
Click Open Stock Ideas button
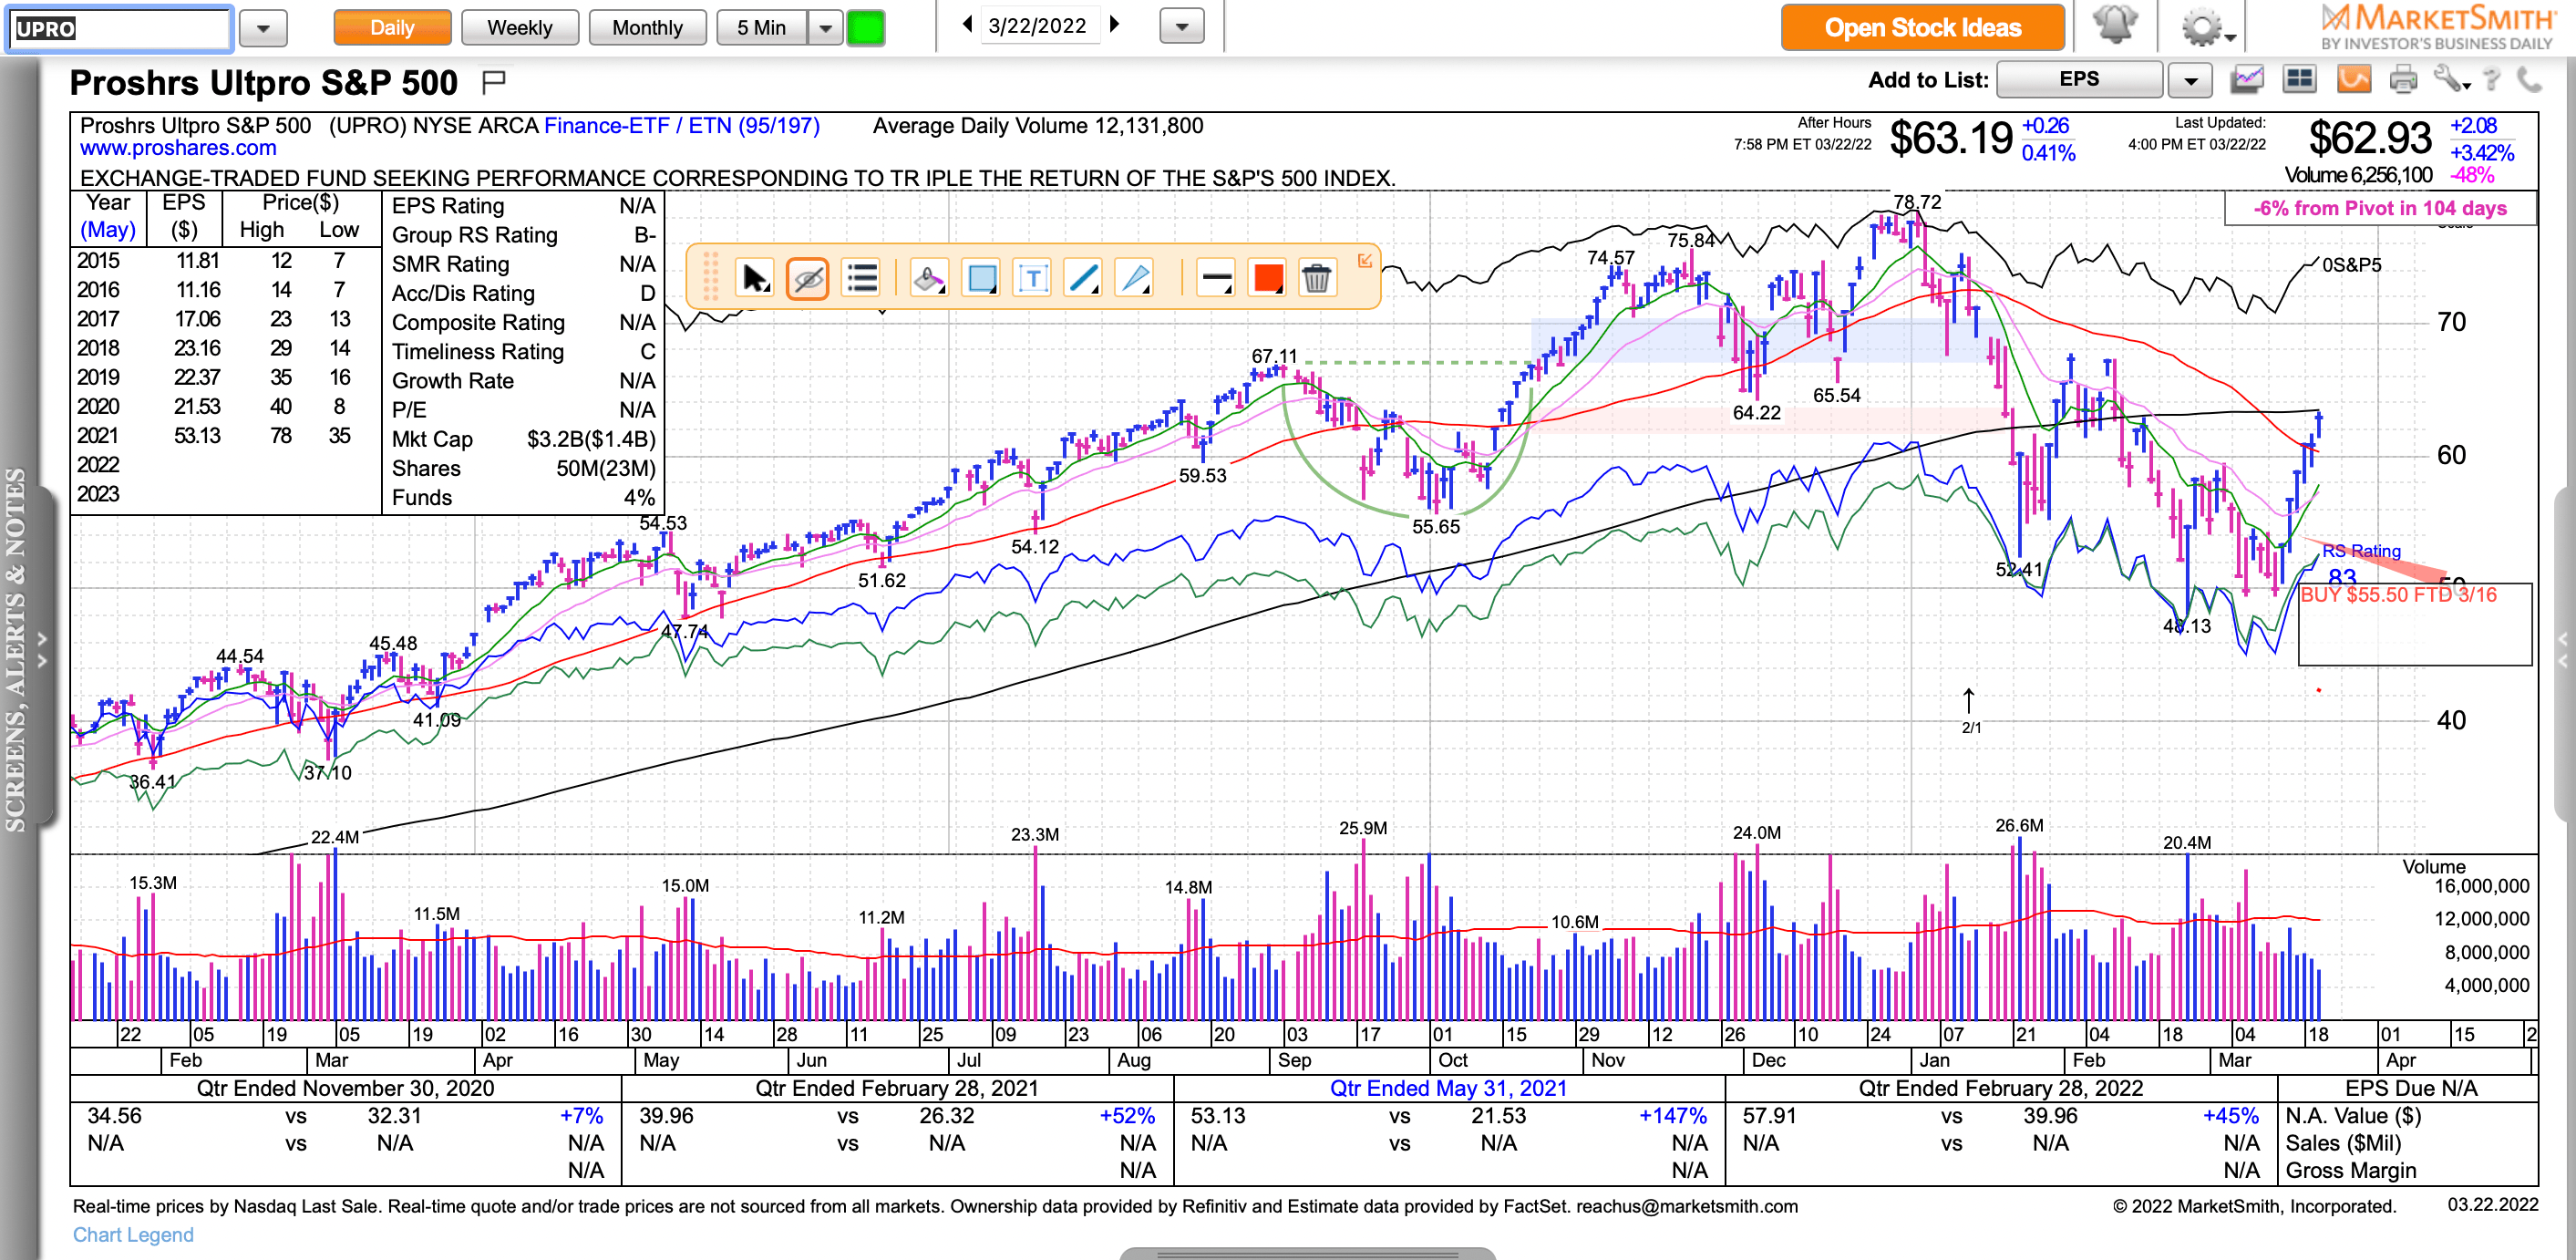point(1922,27)
